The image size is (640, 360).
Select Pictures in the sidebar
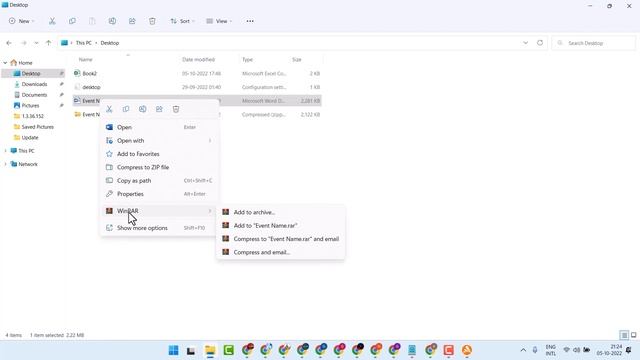tap(30, 105)
